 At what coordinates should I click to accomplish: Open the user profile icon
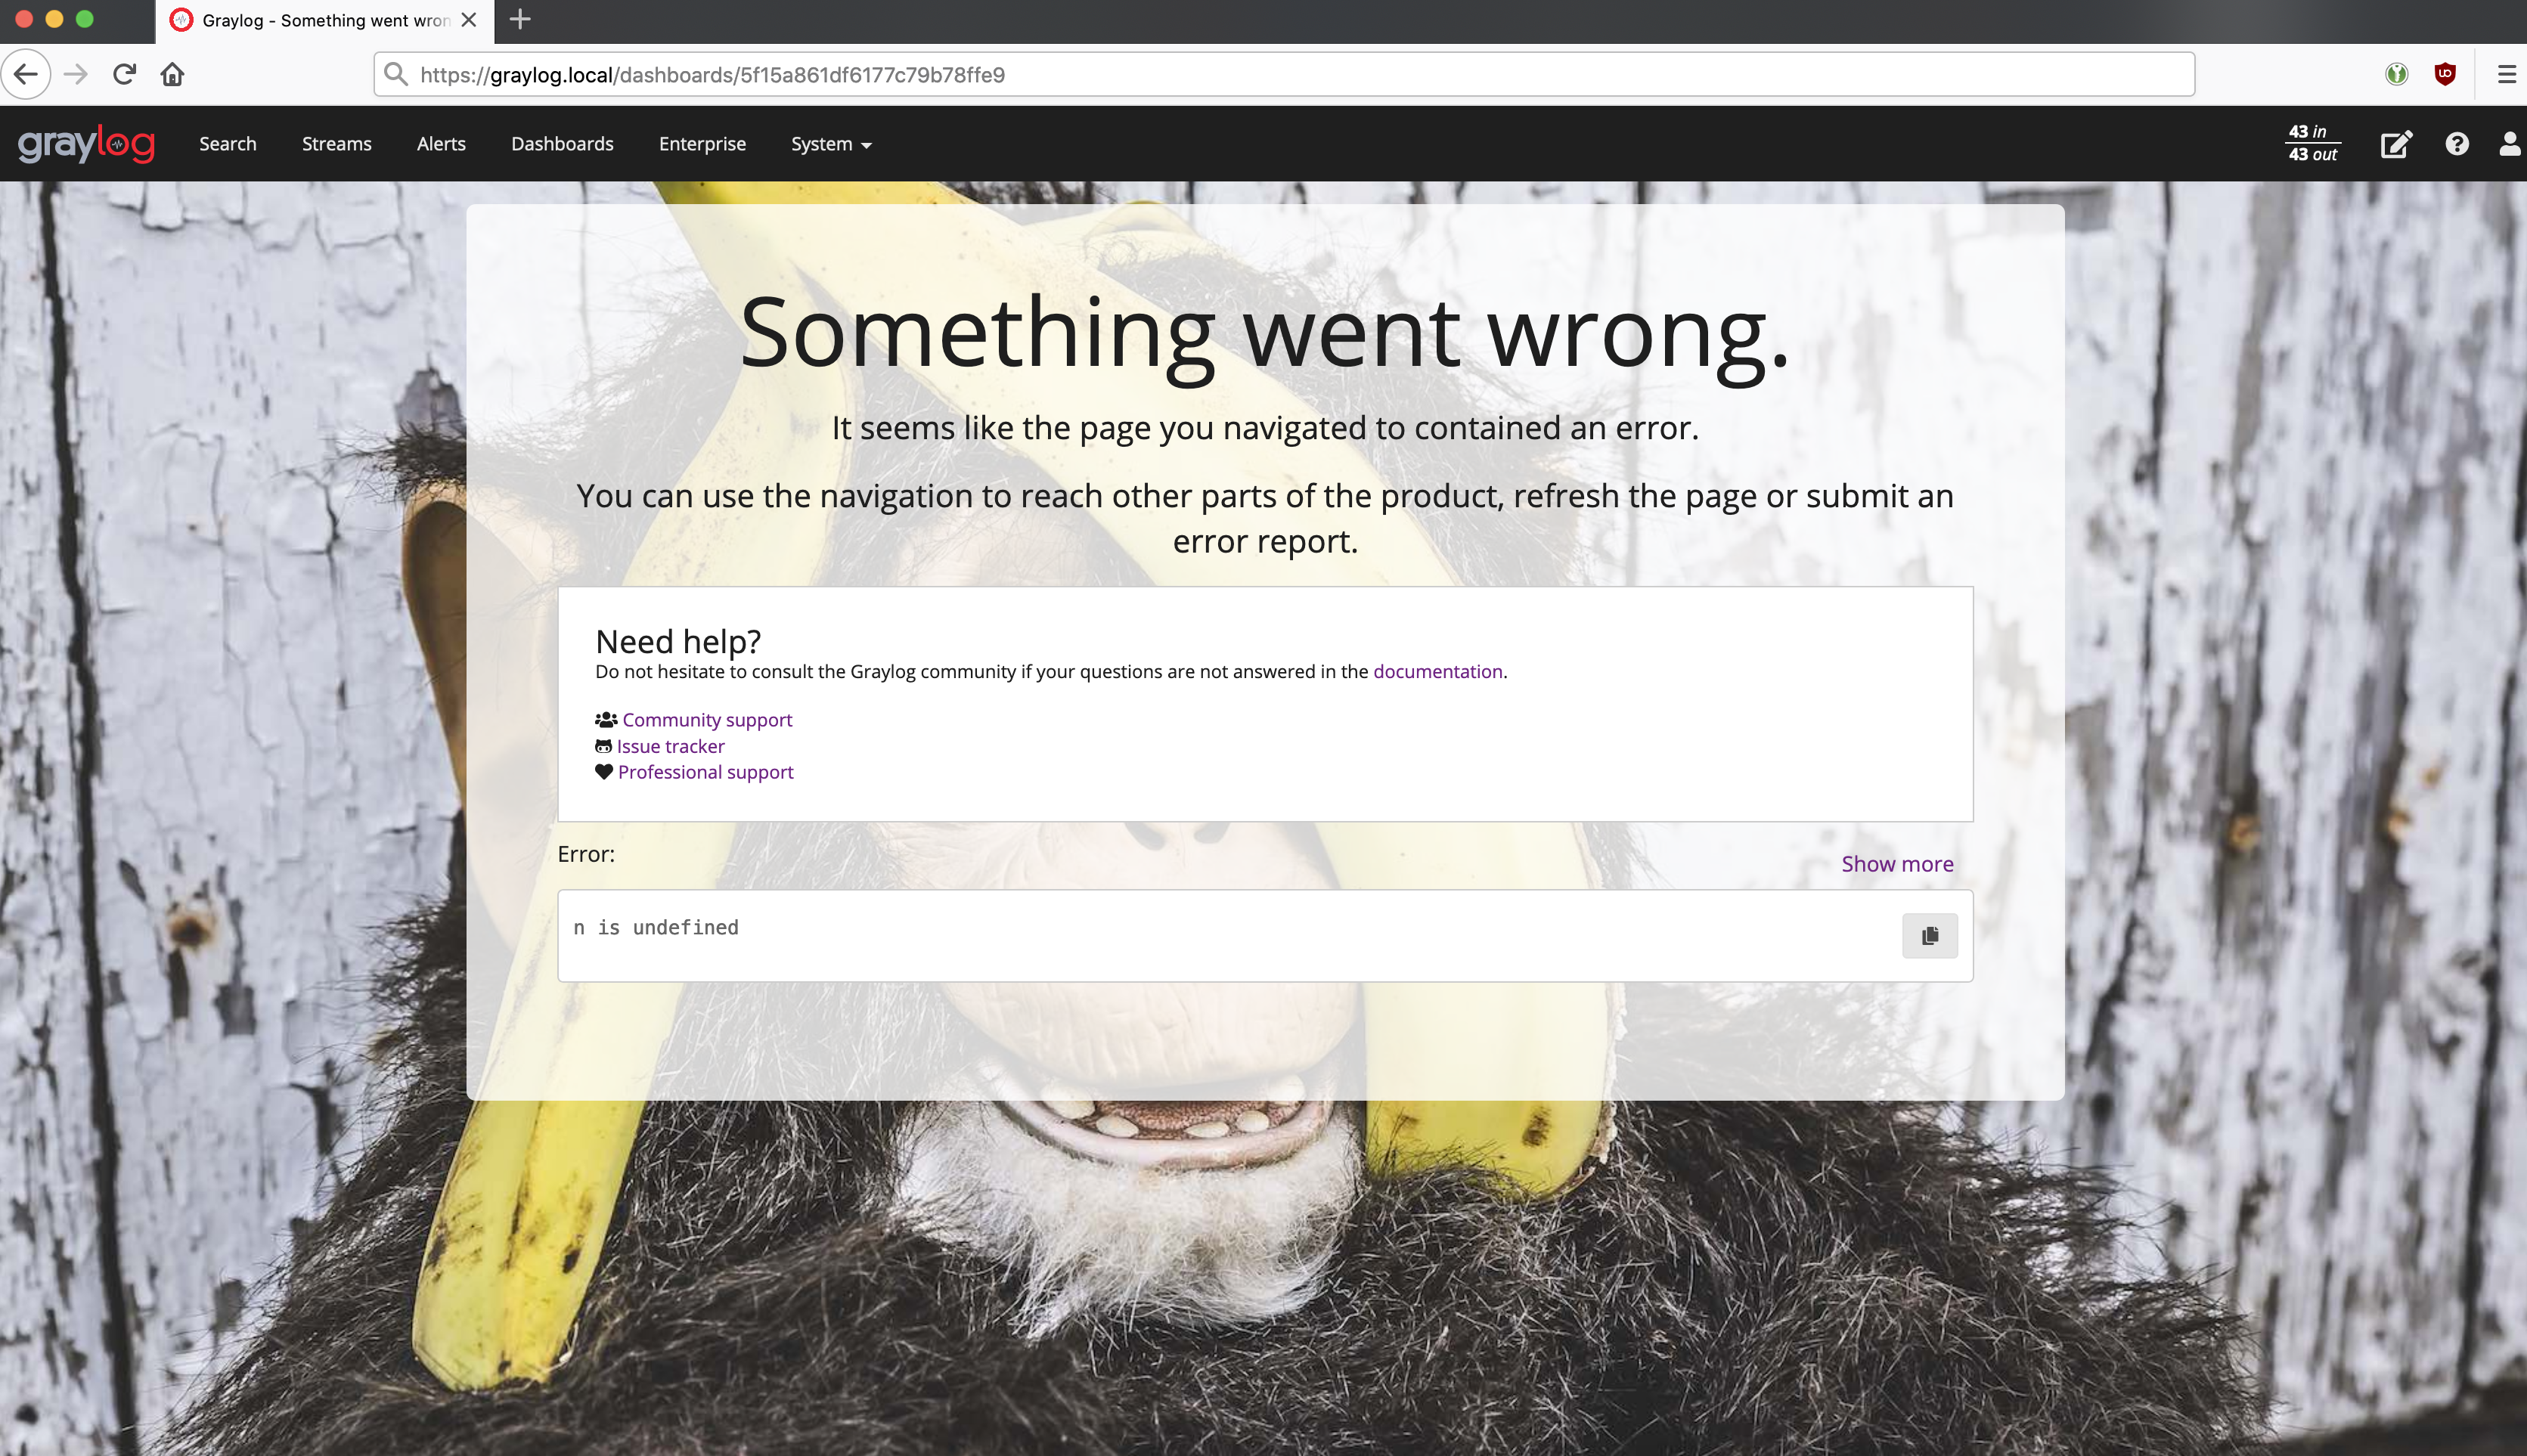tap(2510, 144)
